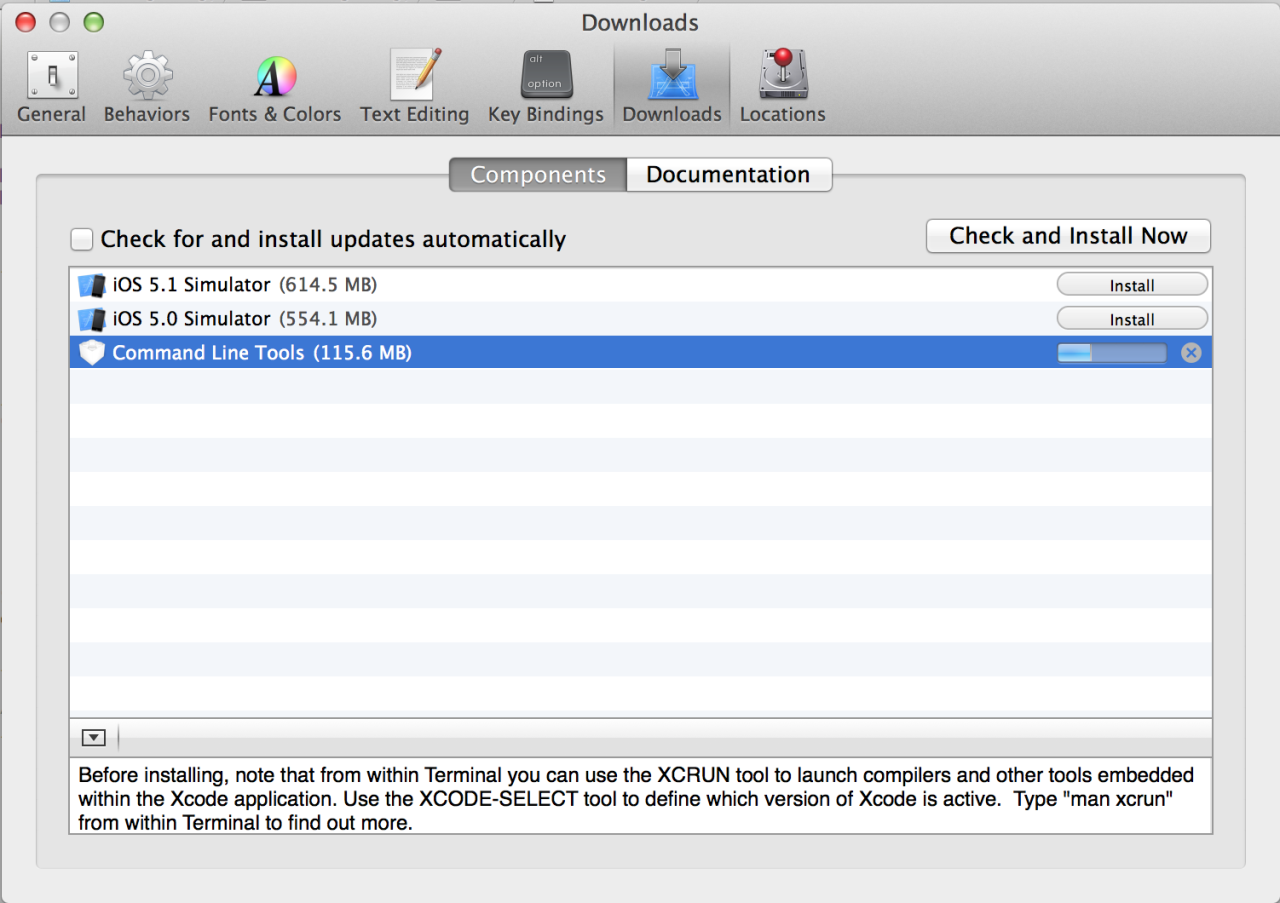Viewport: 1280px width, 903px height.
Task: Select the Downloads toolbar icon
Action: click(672, 88)
